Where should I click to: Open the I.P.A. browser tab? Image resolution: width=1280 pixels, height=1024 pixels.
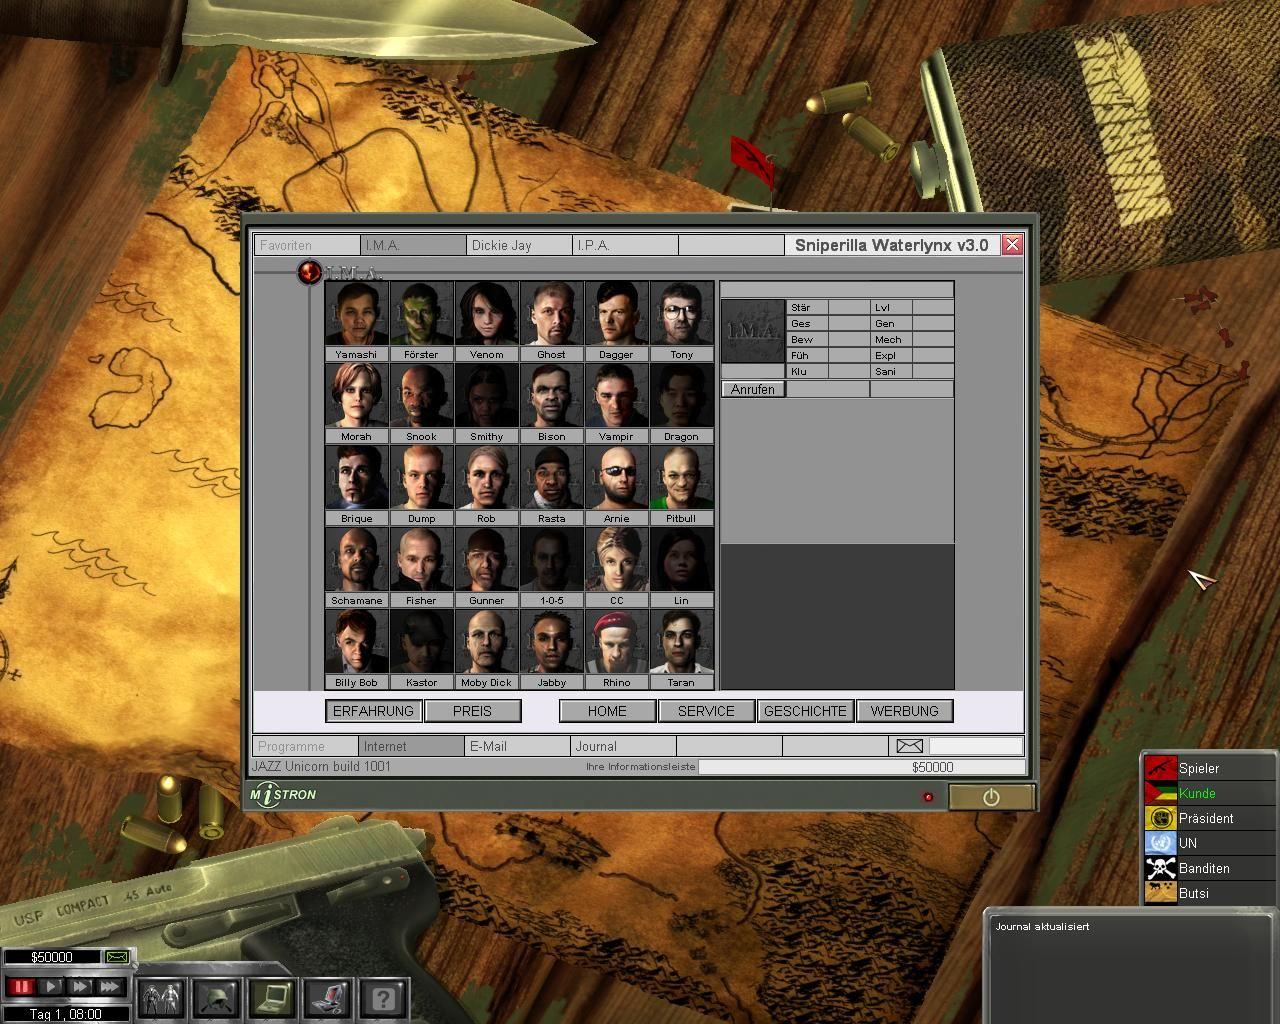coord(625,245)
